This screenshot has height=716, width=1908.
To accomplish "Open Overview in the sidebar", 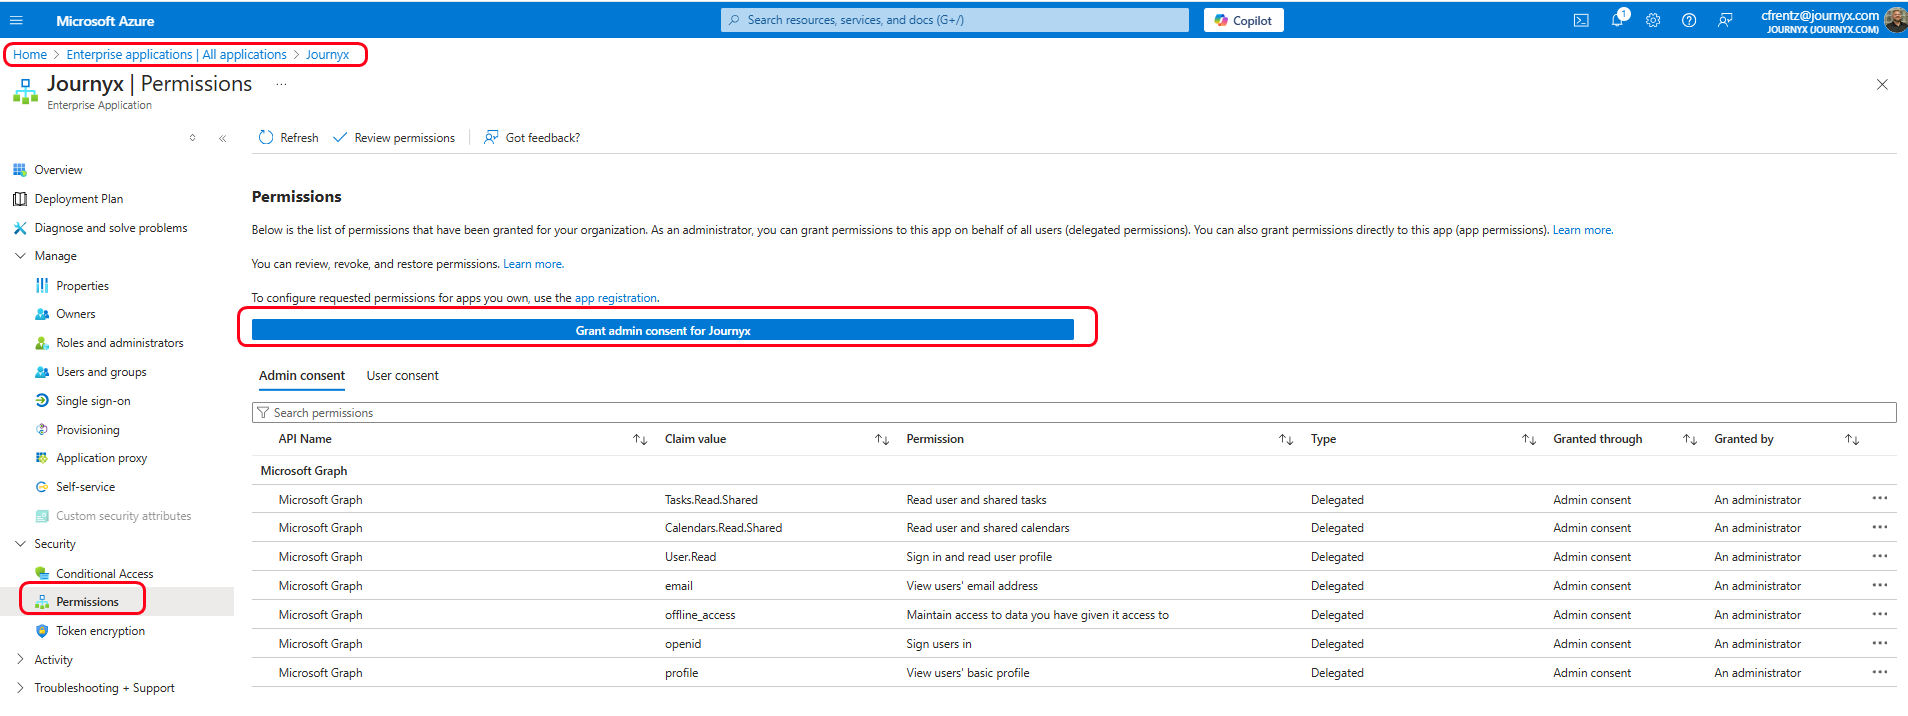I will point(58,170).
